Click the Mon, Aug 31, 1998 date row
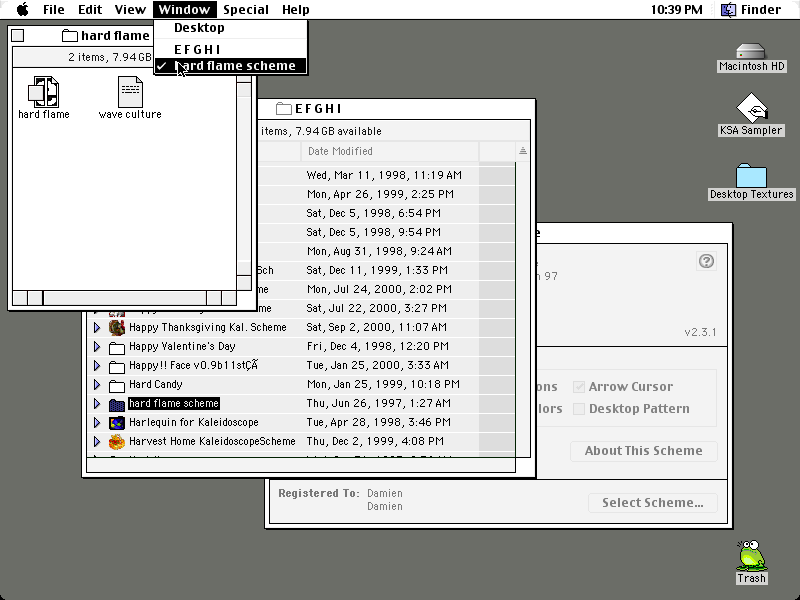This screenshot has height=600, width=800. click(x=379, y=252)
